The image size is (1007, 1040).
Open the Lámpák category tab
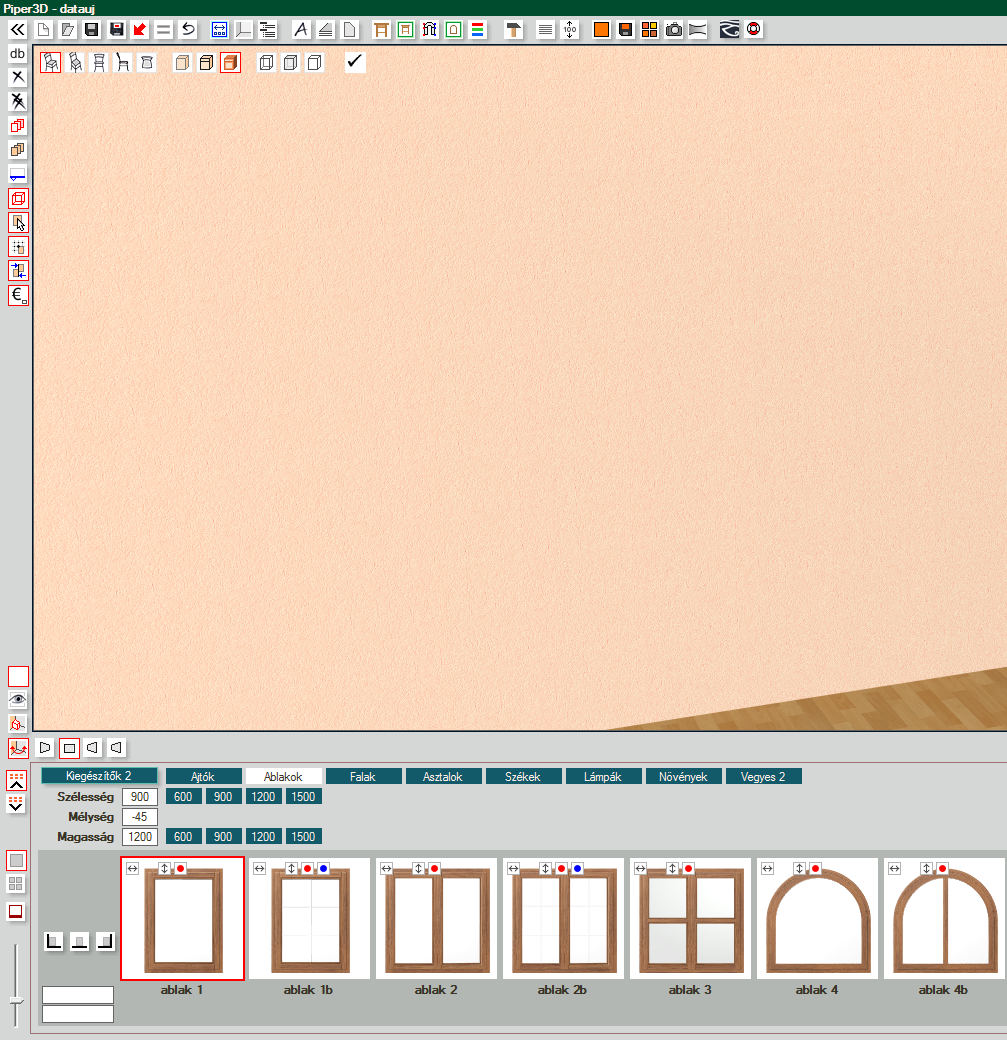click(603, 776)
